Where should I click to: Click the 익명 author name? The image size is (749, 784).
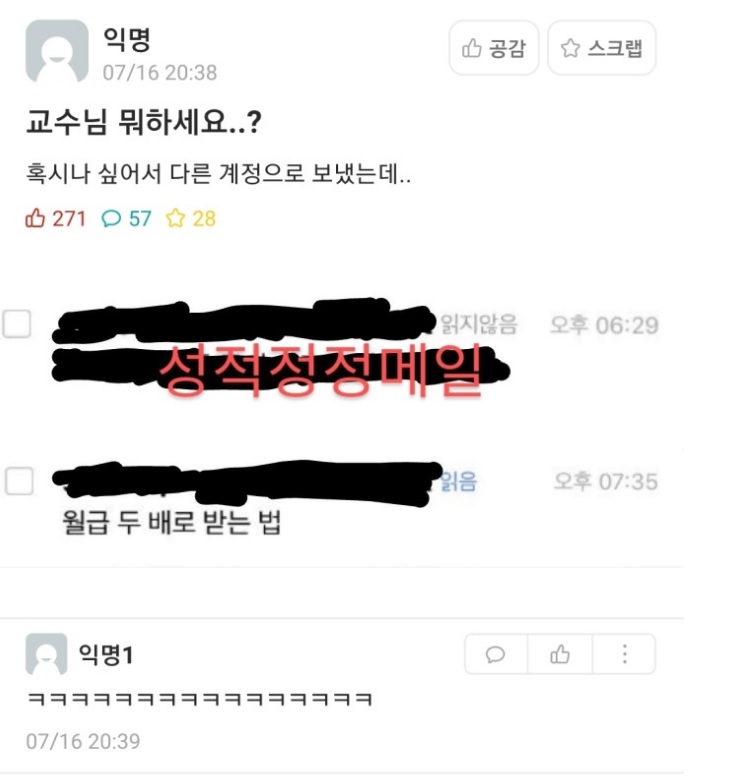[x=126, y=39]
